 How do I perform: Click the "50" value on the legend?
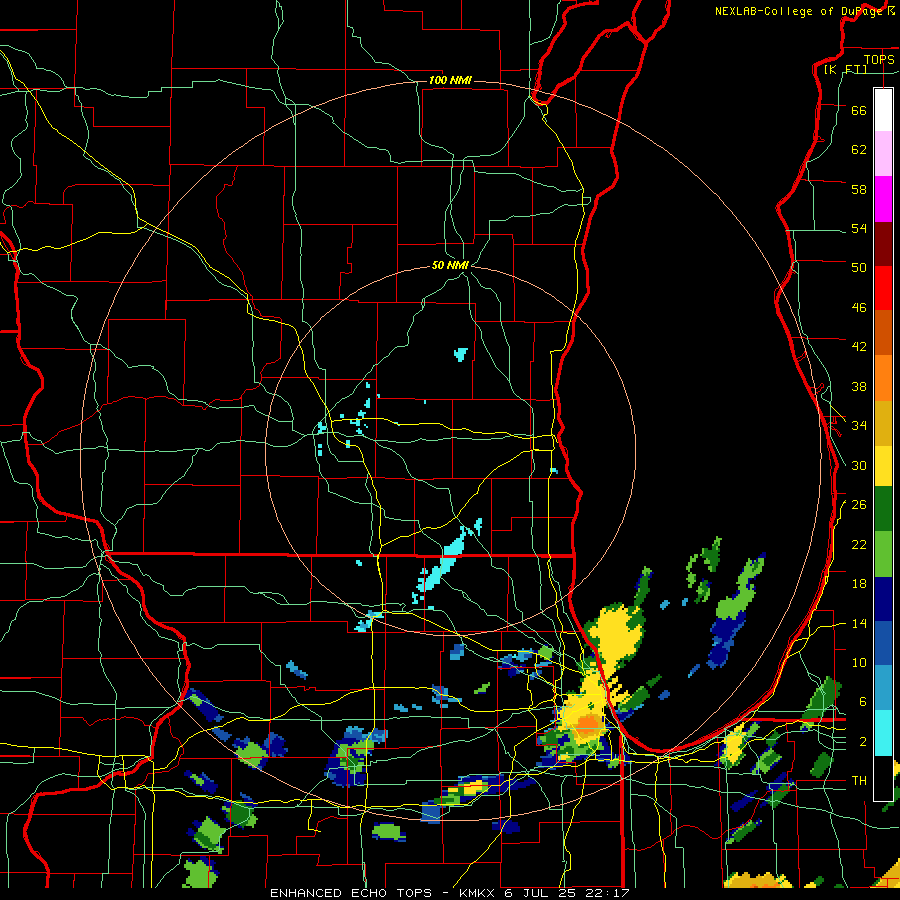(859, 267)
